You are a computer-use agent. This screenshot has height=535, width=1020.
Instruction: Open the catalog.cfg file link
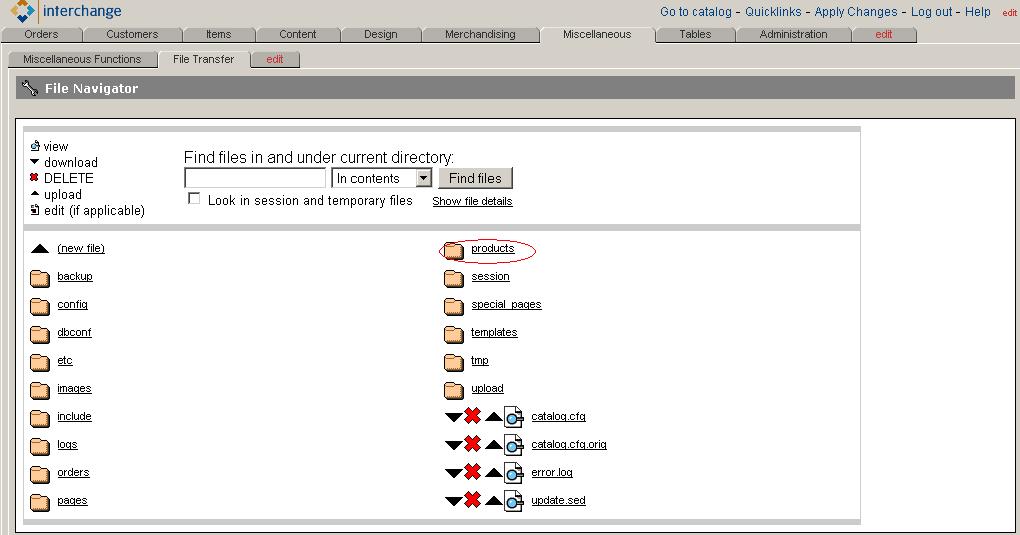point(558,417)
